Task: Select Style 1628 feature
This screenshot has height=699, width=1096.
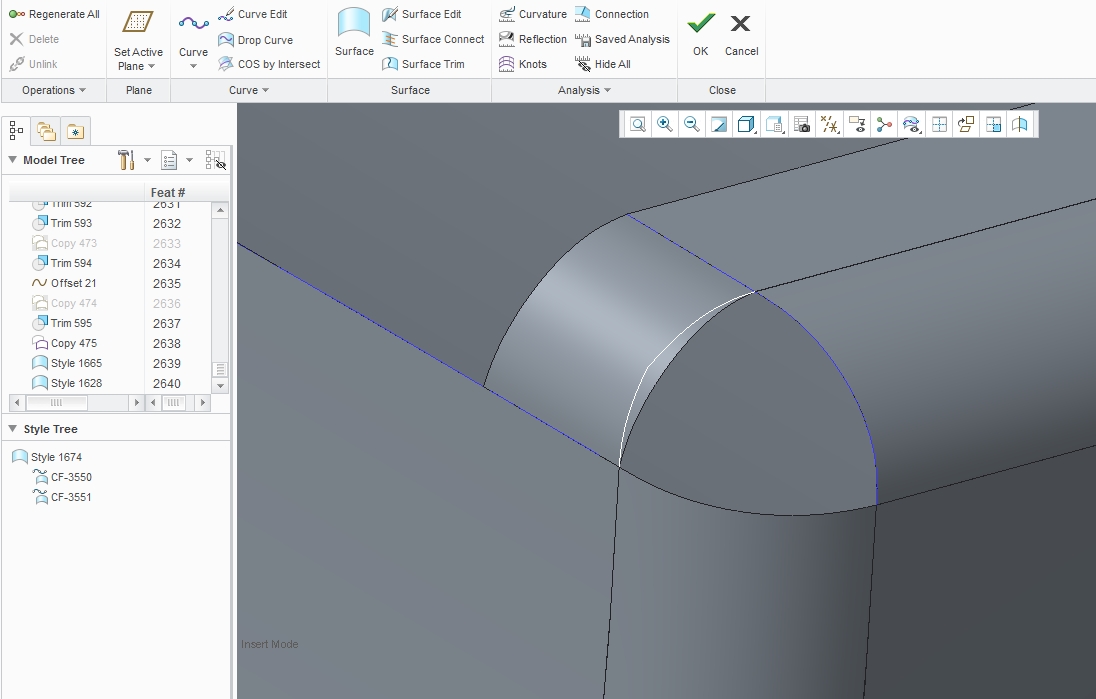Action: (x=66, y=383)
